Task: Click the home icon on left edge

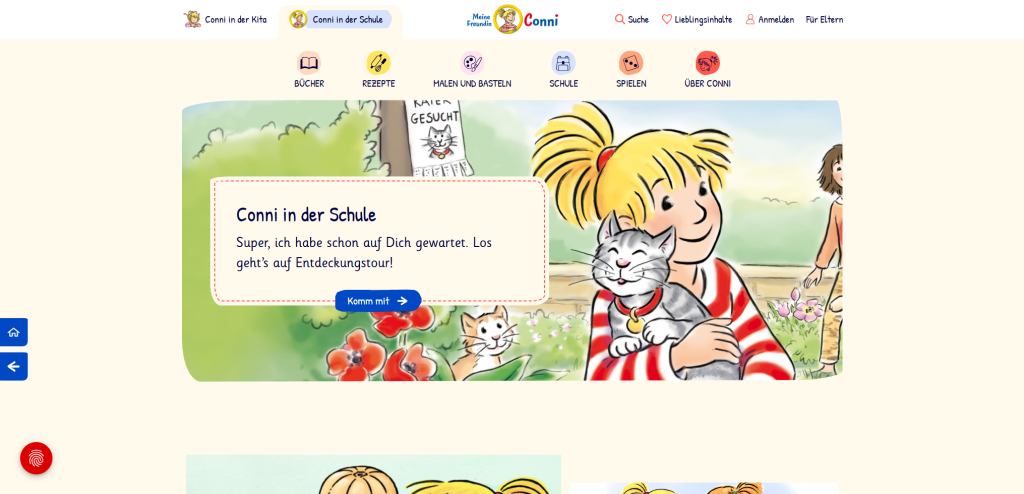Action: click(14, 332)
